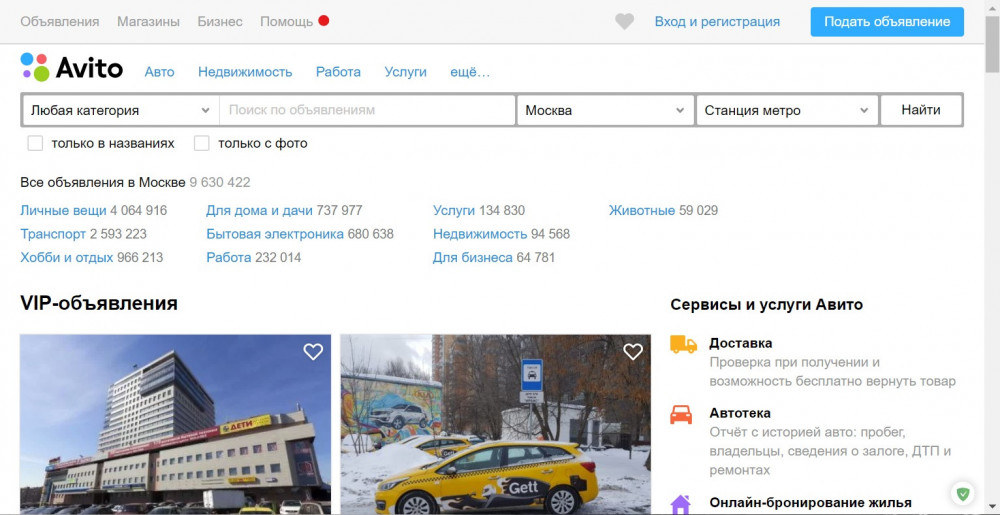
Task: Open 'Вход и регистрация' link
Action: tap(717, 22)
